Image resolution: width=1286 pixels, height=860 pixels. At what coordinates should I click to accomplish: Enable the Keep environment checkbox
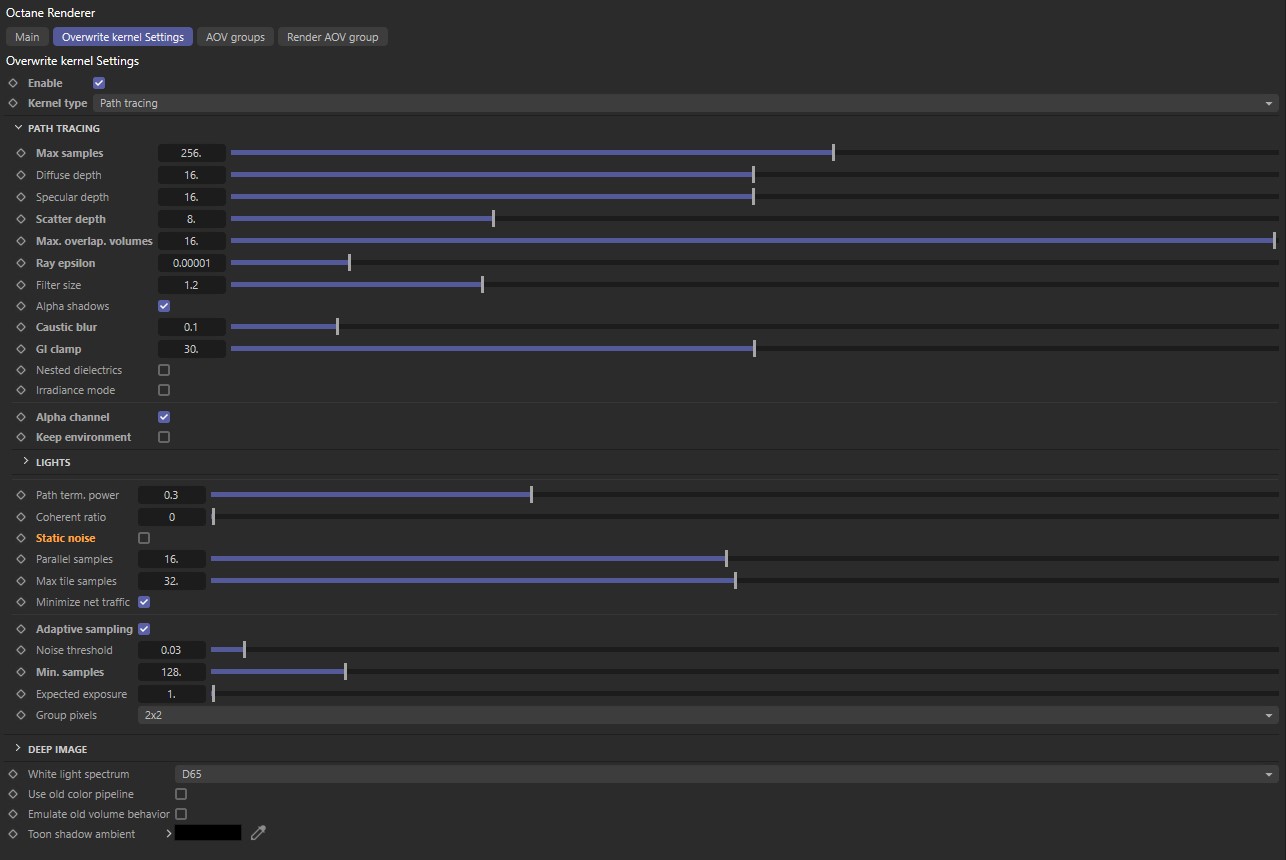[164, 437]
